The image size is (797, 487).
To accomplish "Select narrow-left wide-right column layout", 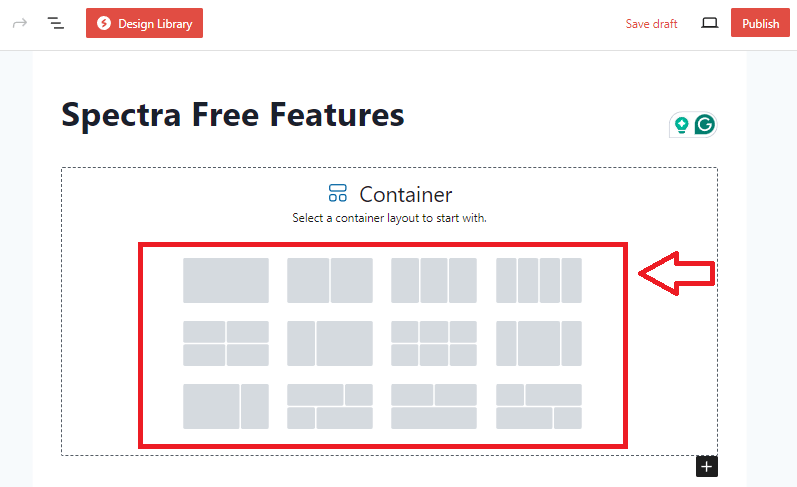I will pos(330,343).
